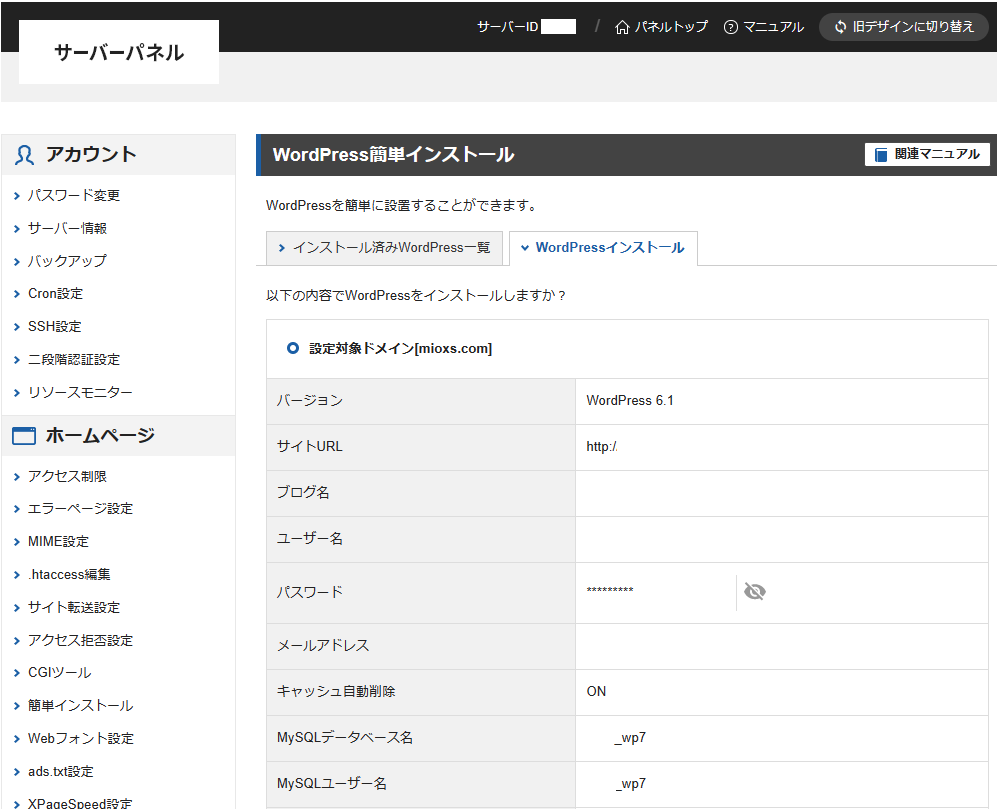Open Webフォント設定
The height and width of the screenshot is (809, 997).
click(x=81, y=739)
